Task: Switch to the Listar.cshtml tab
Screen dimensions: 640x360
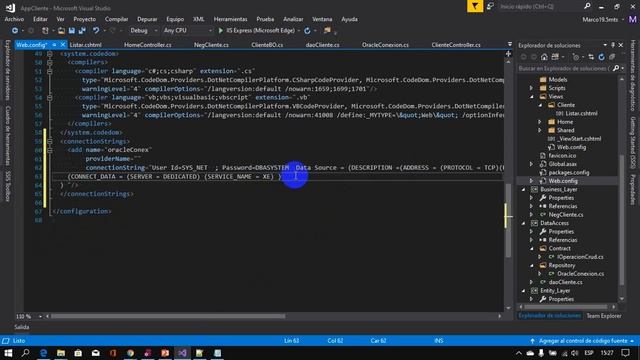Action: [86, 45]
